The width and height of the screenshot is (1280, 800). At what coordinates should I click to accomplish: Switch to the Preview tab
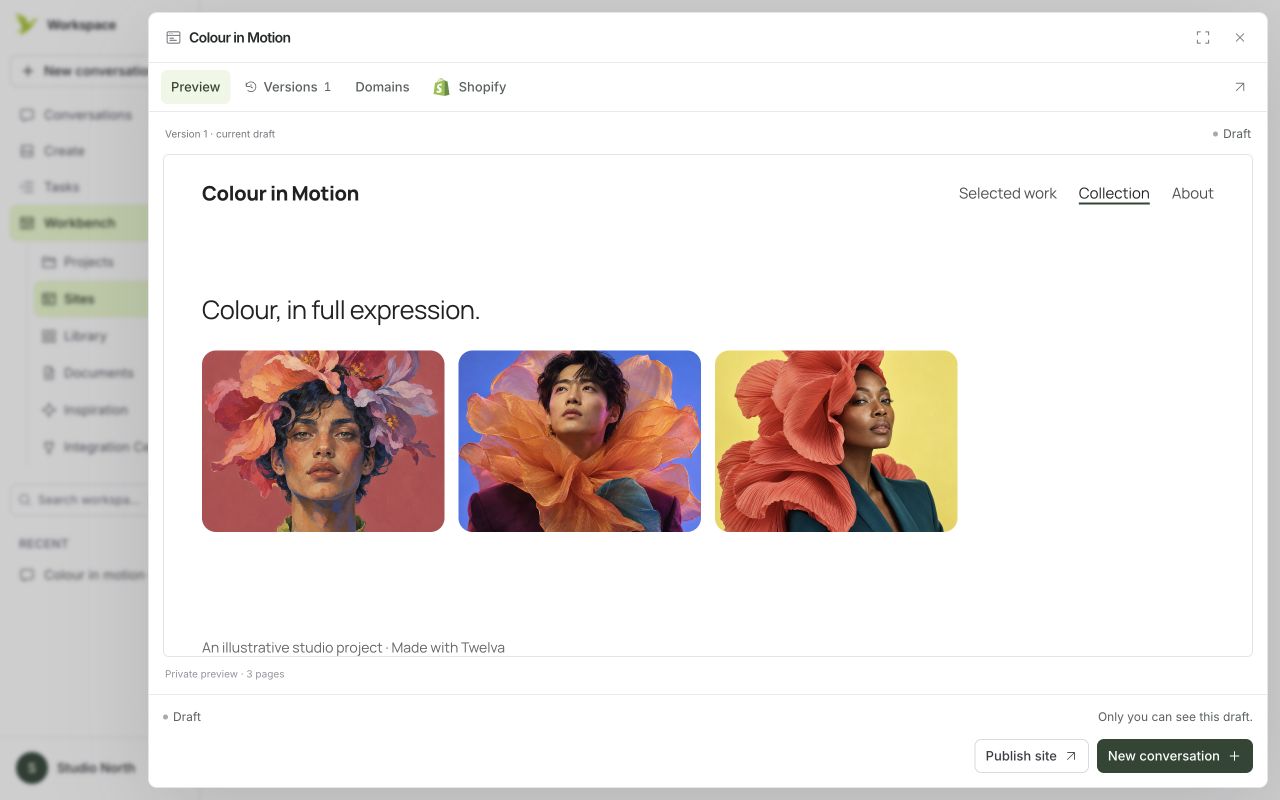click(195, 87)
